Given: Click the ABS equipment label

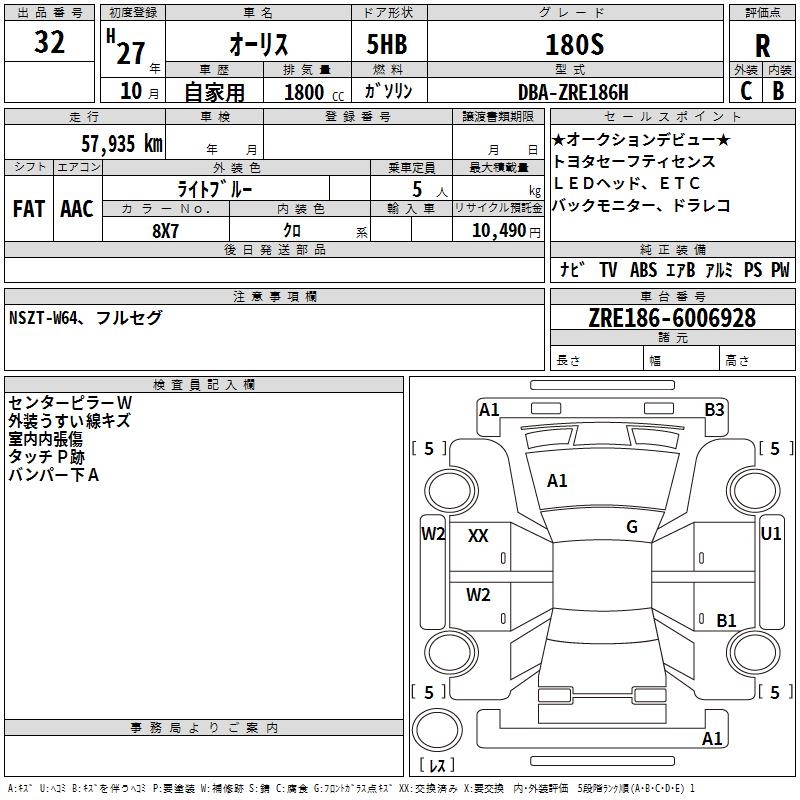Looking at the screenshot, I should (x=643, y=269).
